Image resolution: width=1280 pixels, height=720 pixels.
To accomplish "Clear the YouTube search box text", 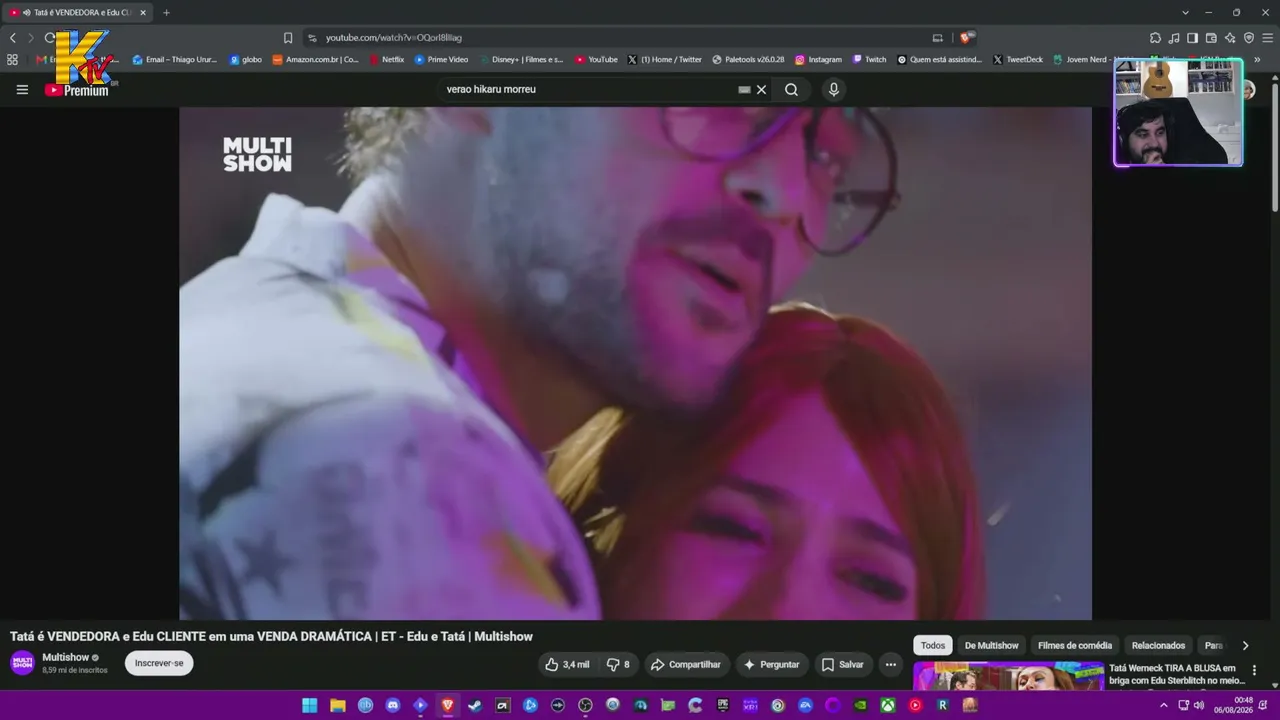I will click(x=761, y=89).
